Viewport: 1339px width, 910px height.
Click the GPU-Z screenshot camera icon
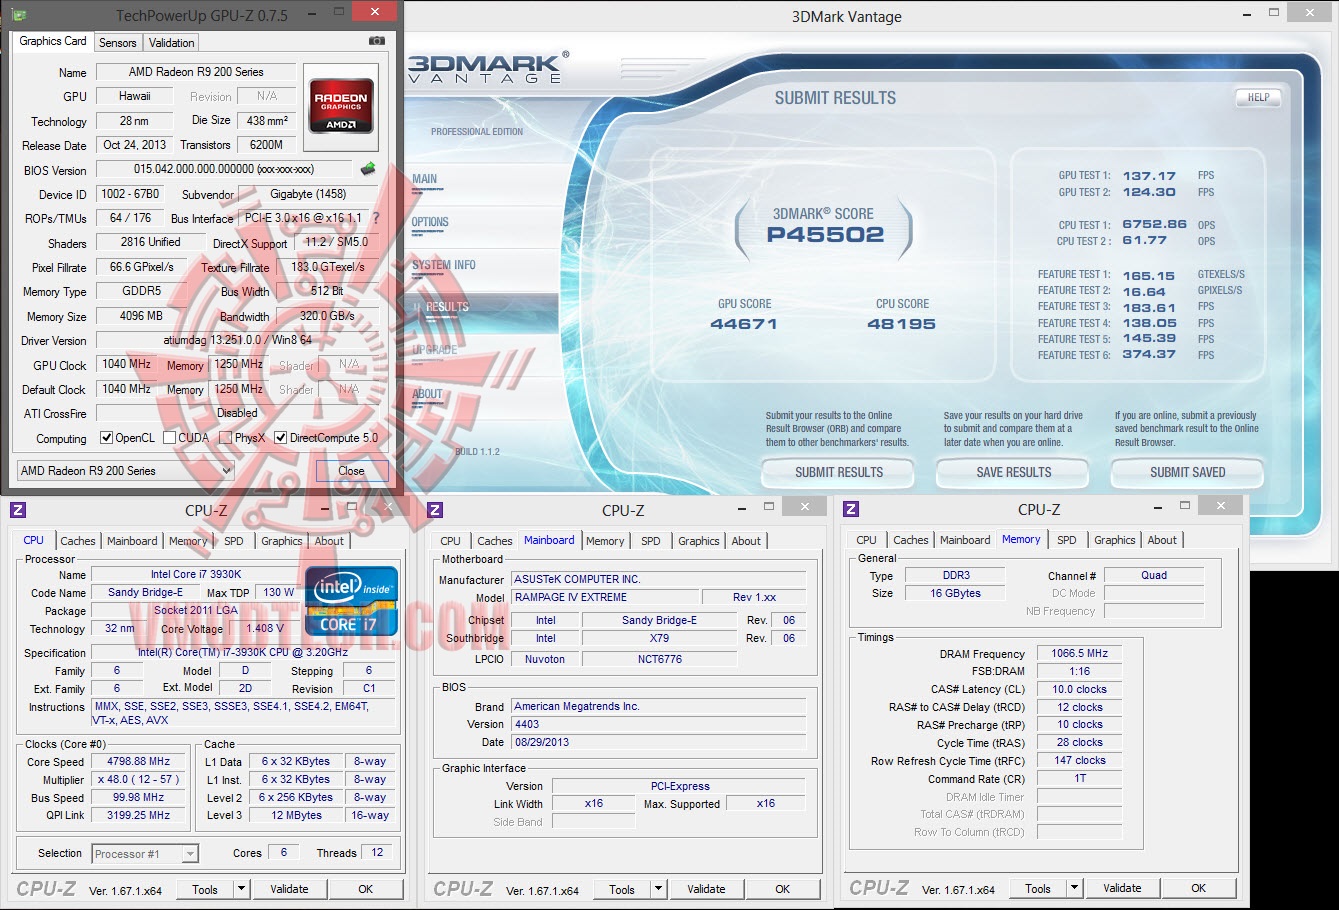tap(376, 41)
